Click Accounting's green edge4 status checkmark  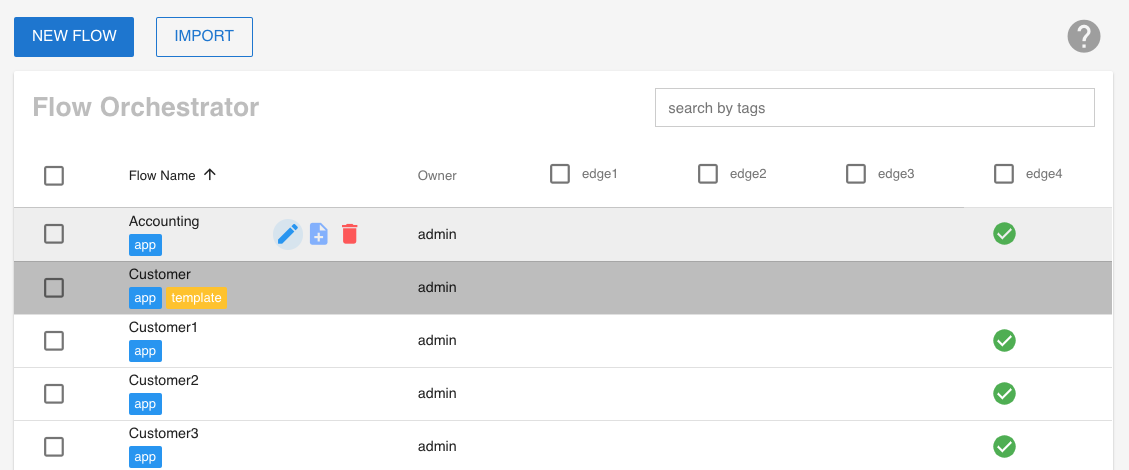click(1004, 234)
